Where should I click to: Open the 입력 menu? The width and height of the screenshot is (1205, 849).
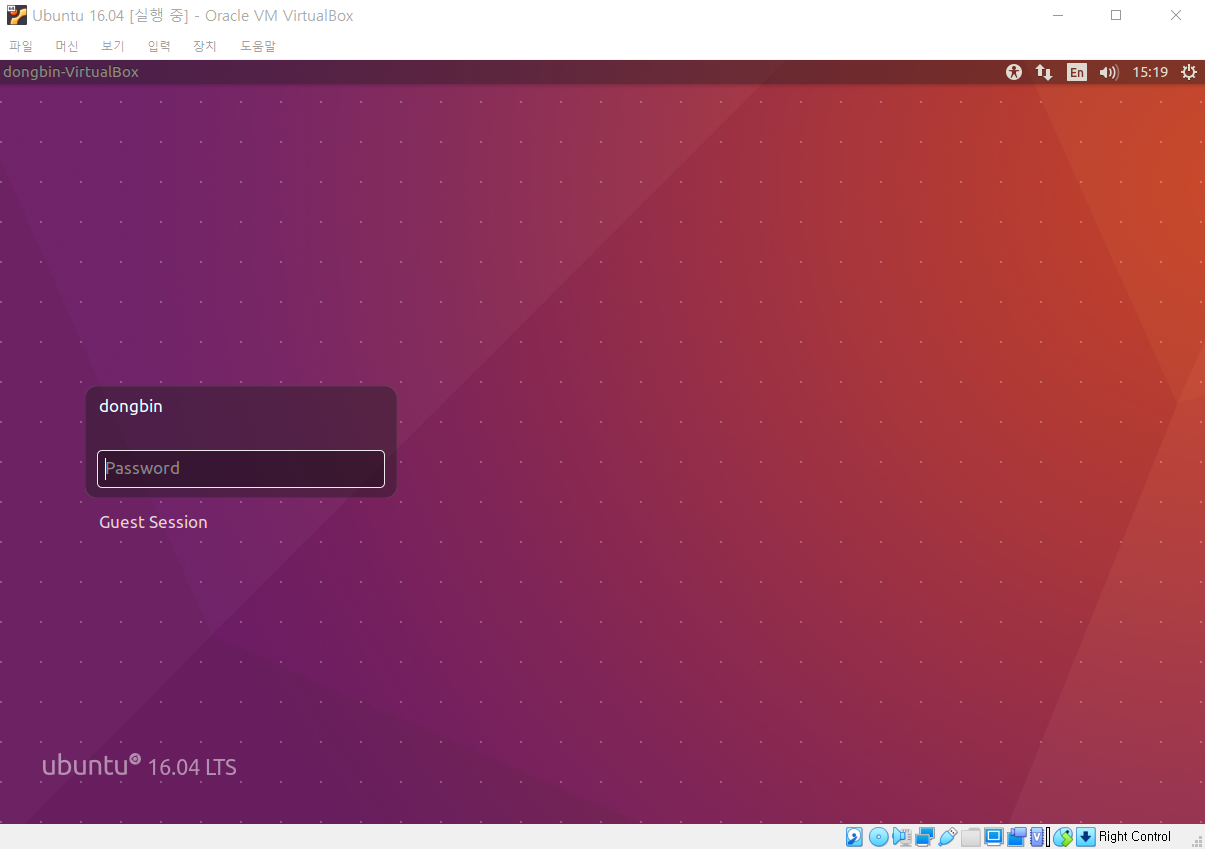tap(159, 46)
